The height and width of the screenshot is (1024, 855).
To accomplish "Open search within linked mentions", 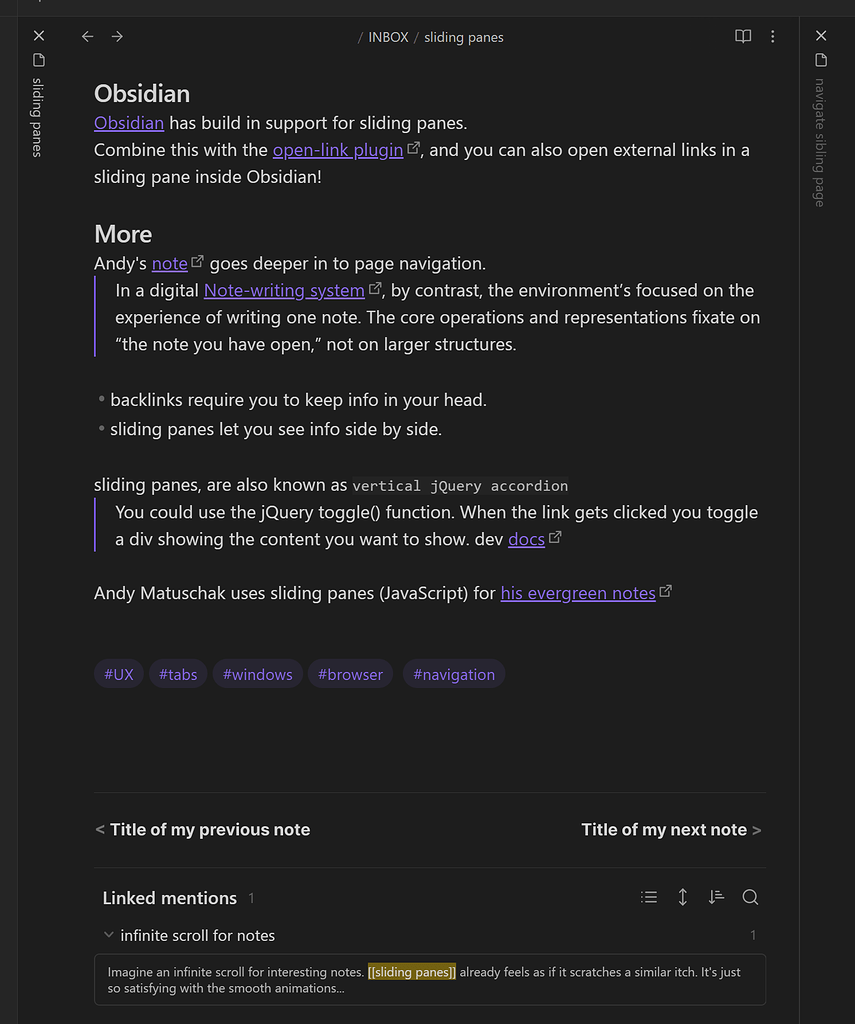I will click(750, 897).
